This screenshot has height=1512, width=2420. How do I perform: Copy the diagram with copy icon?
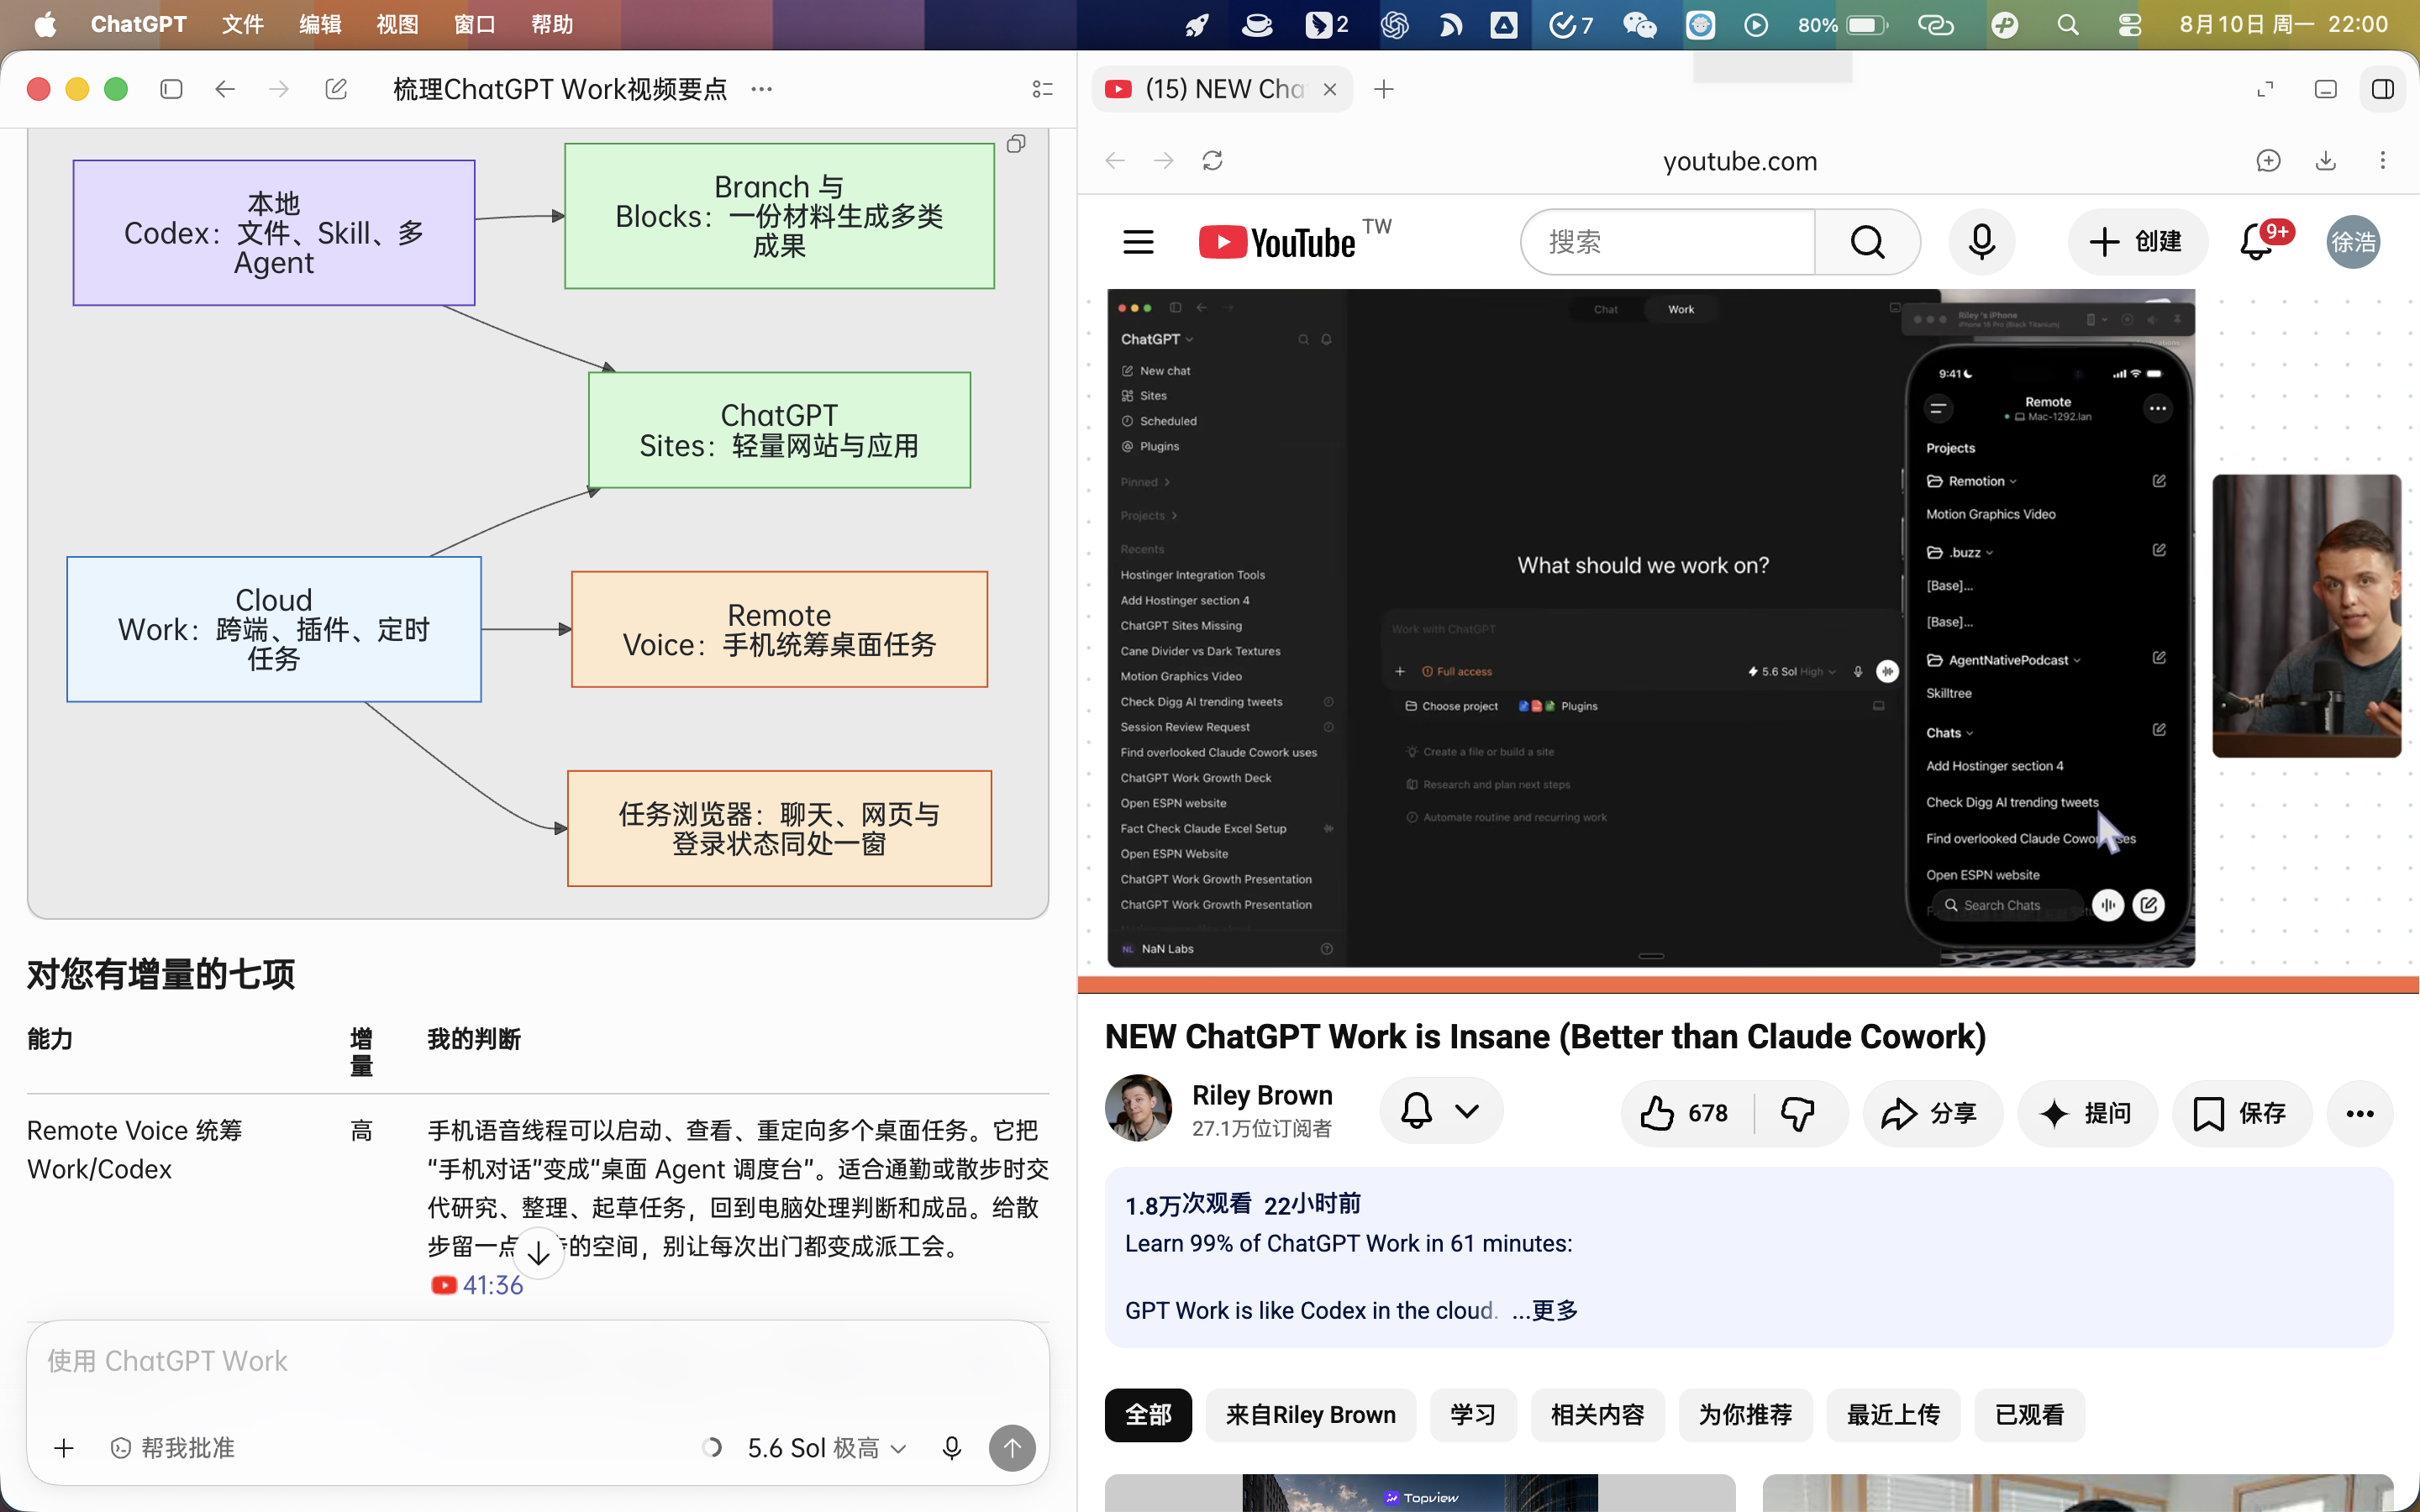[x=1016, y=144]
